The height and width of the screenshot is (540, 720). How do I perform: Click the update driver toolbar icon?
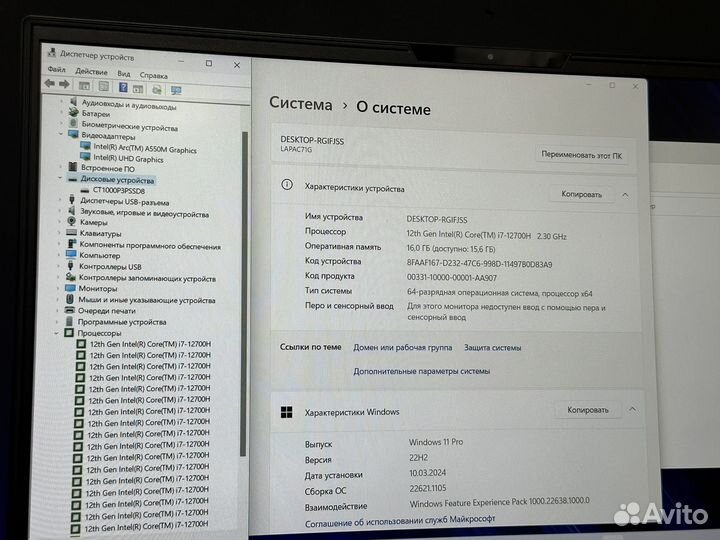(157, 90)
